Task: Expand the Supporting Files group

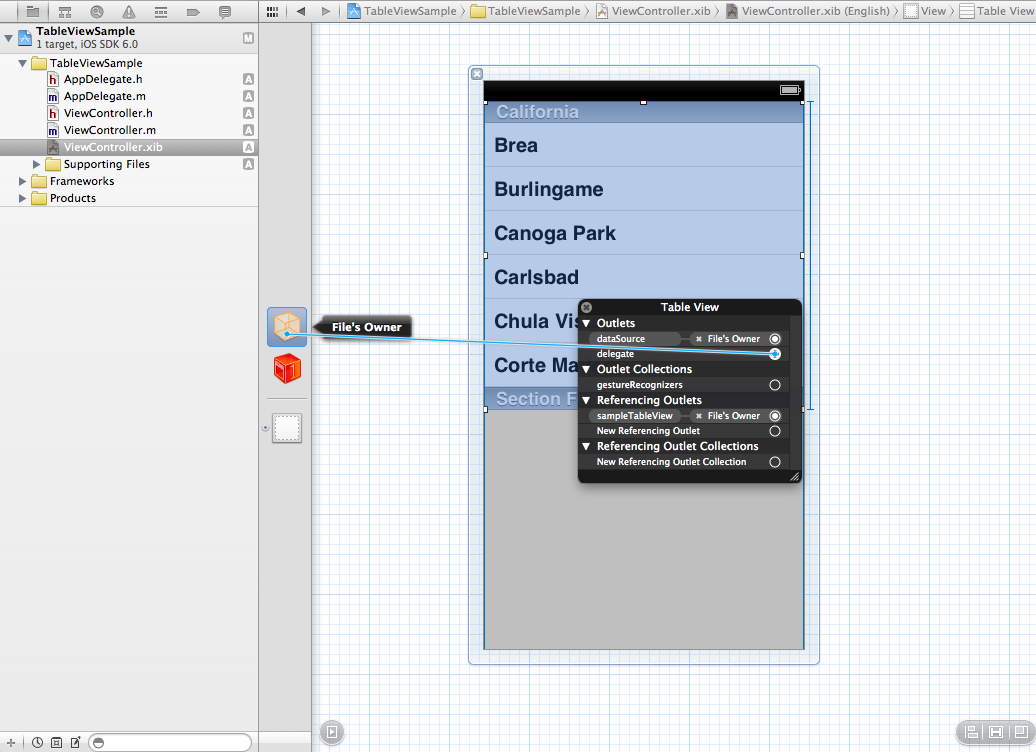Action: pyautogui.click(x=36, y=164)
